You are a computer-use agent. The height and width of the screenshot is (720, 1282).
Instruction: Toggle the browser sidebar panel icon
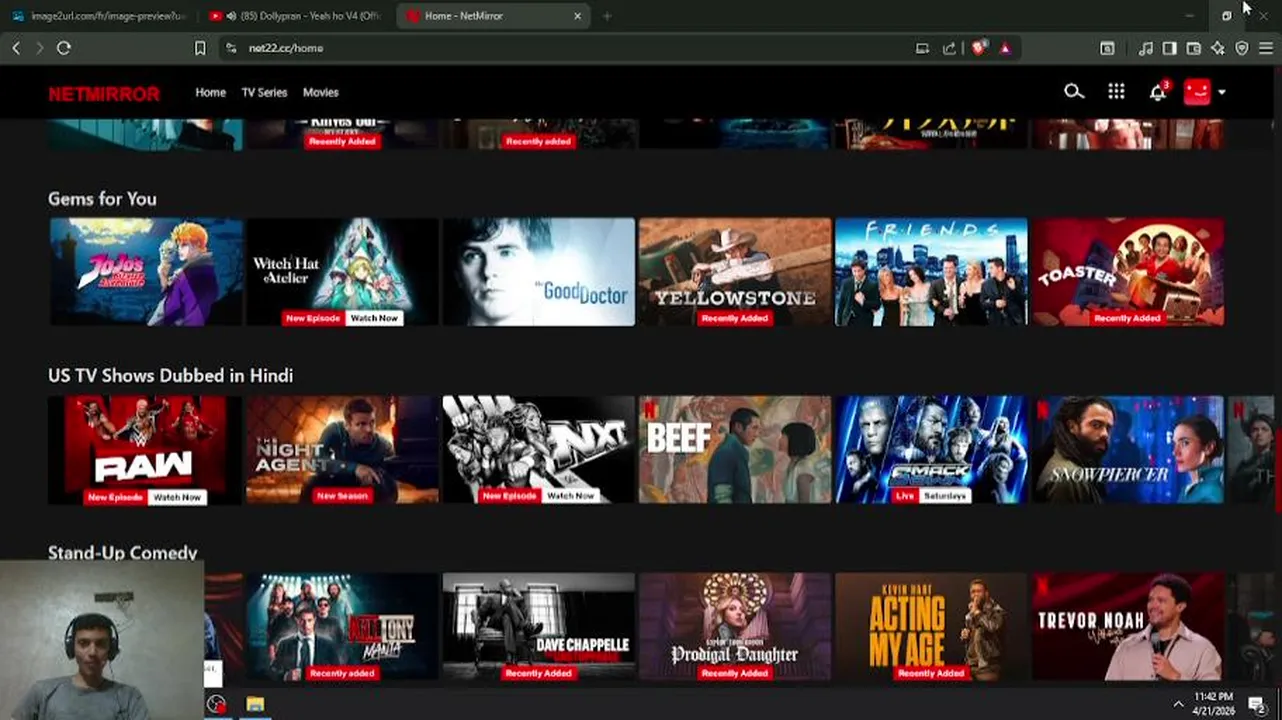(x=1169, y=48)
